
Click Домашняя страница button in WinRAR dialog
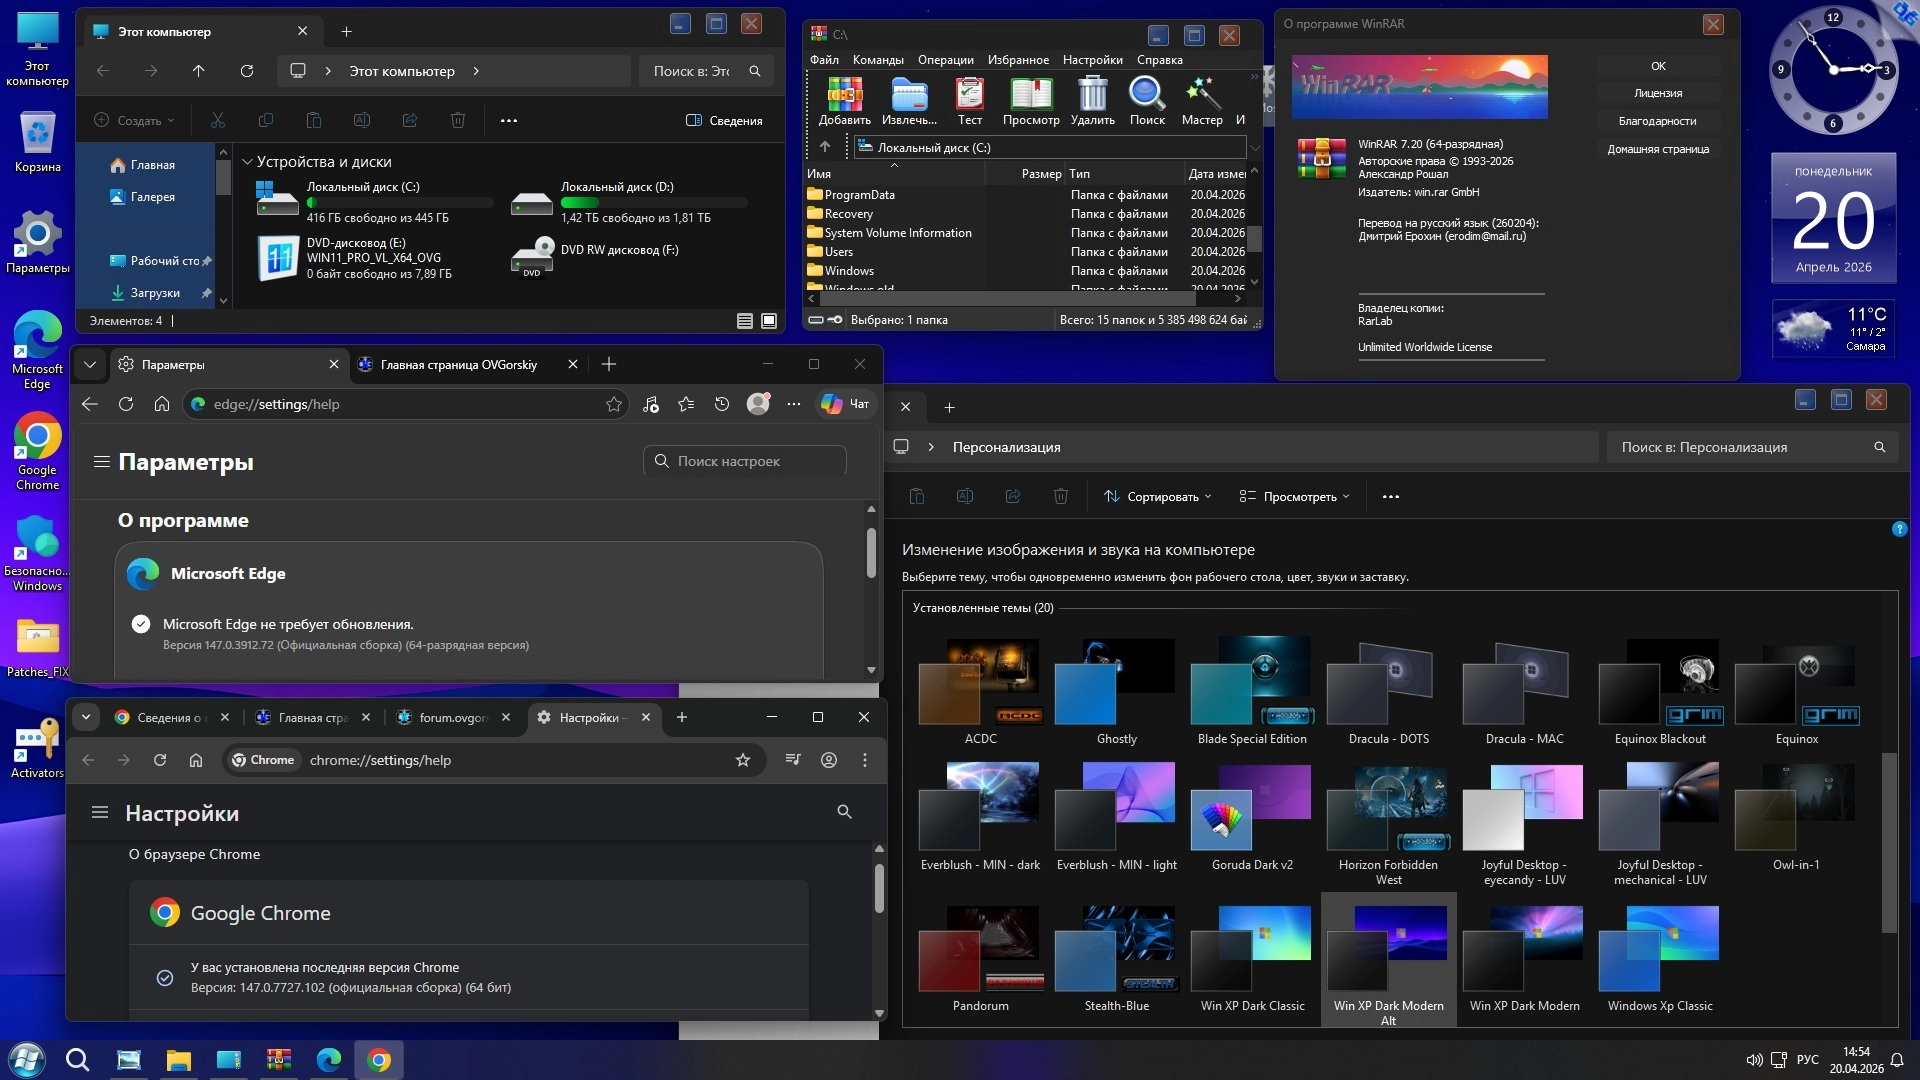1658,149
